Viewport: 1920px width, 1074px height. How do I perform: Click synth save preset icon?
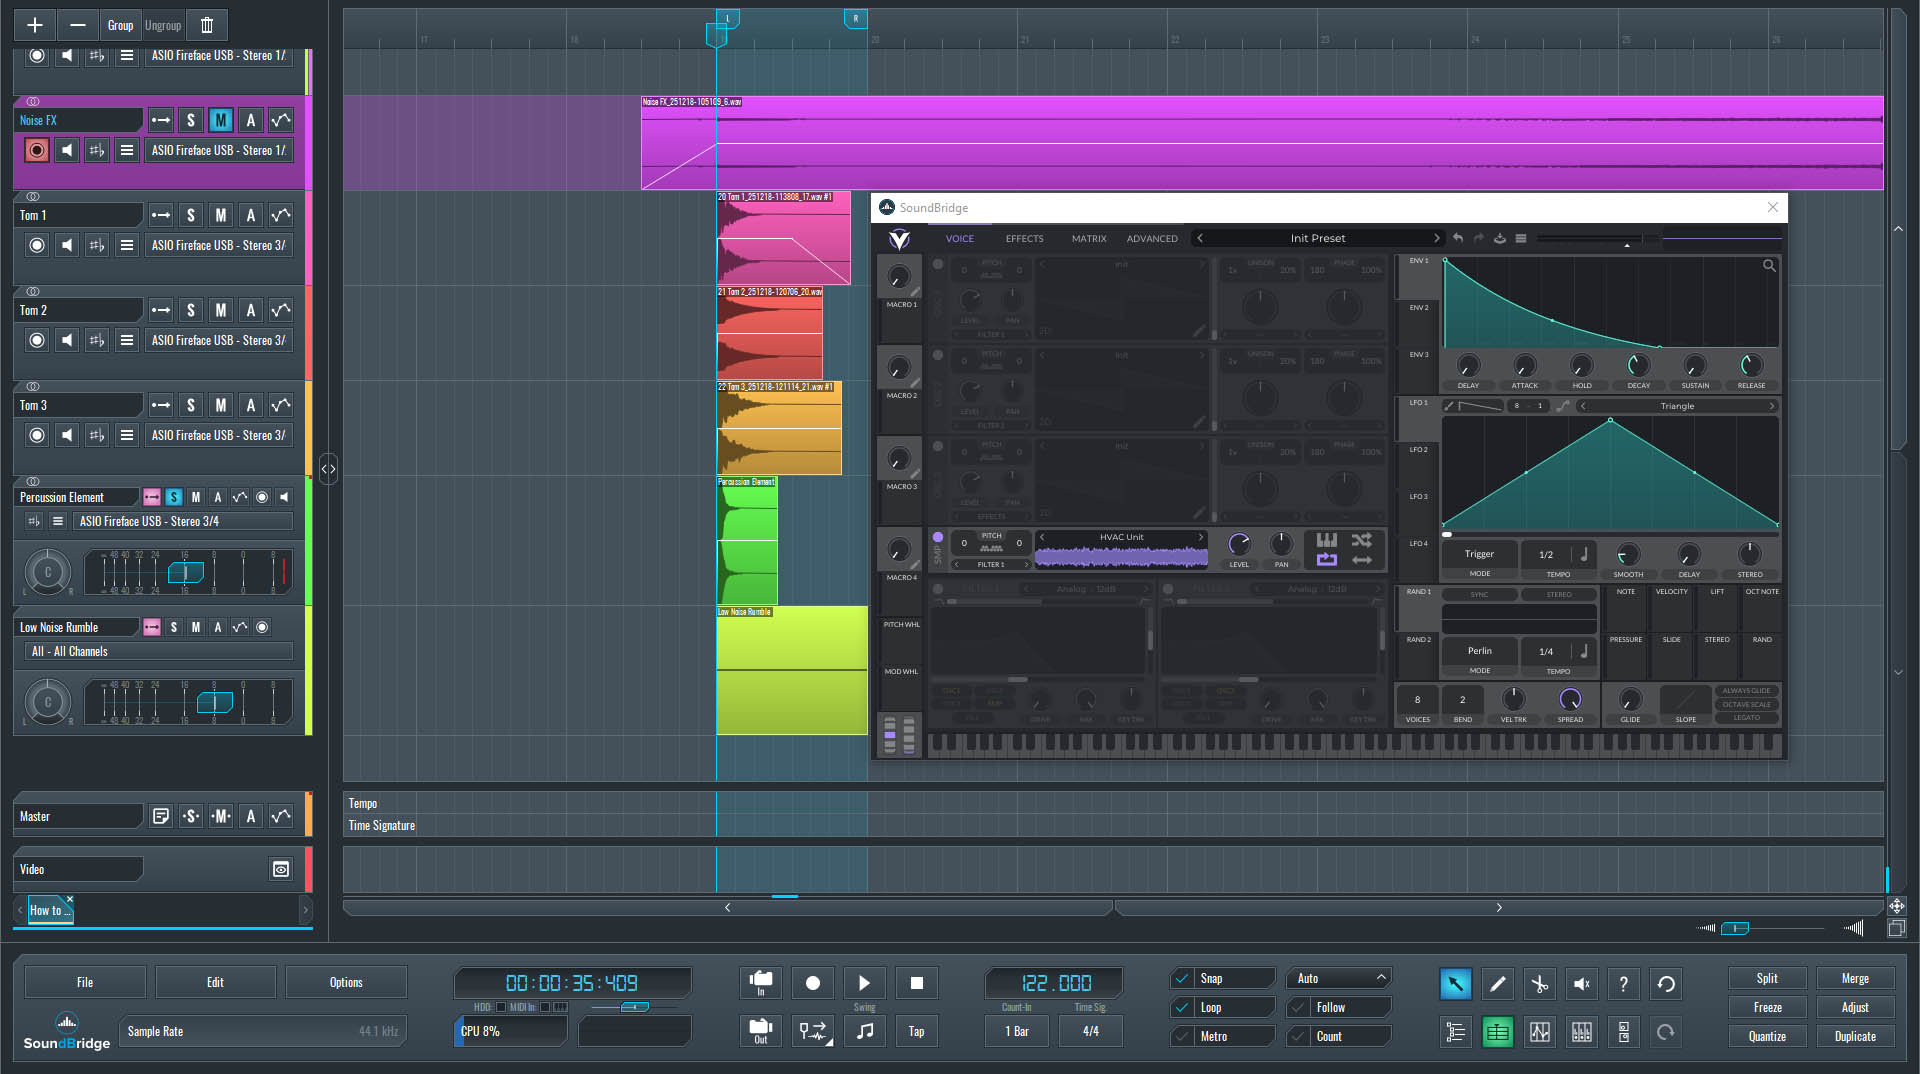1499,238
